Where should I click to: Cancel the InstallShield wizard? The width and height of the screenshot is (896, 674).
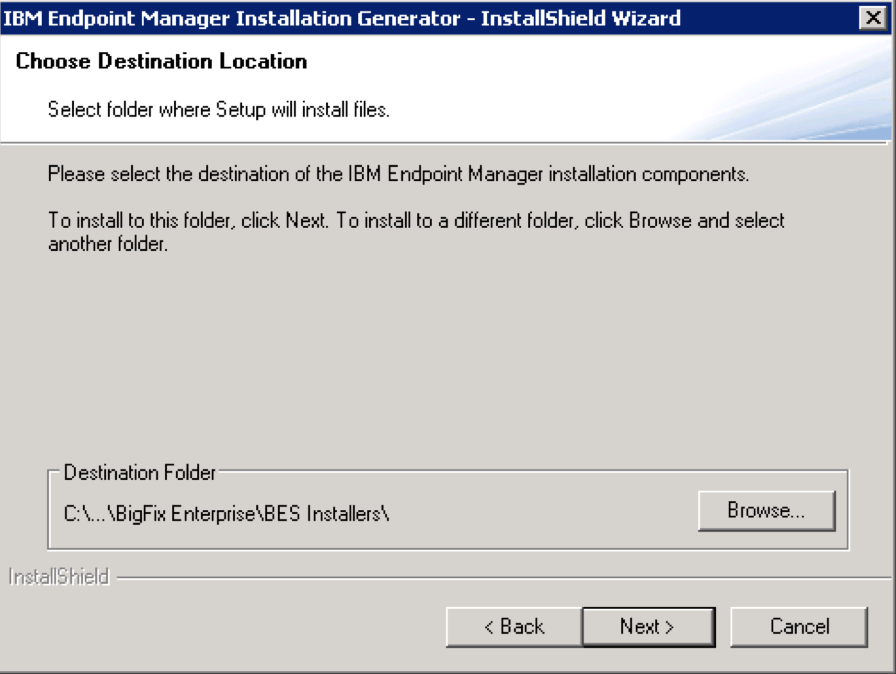[799, 627]
